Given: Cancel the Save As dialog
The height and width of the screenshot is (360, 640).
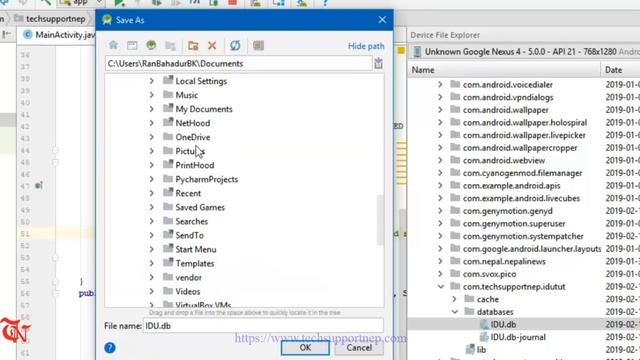Looking at the screenshot, I should (x=359, y=348).
